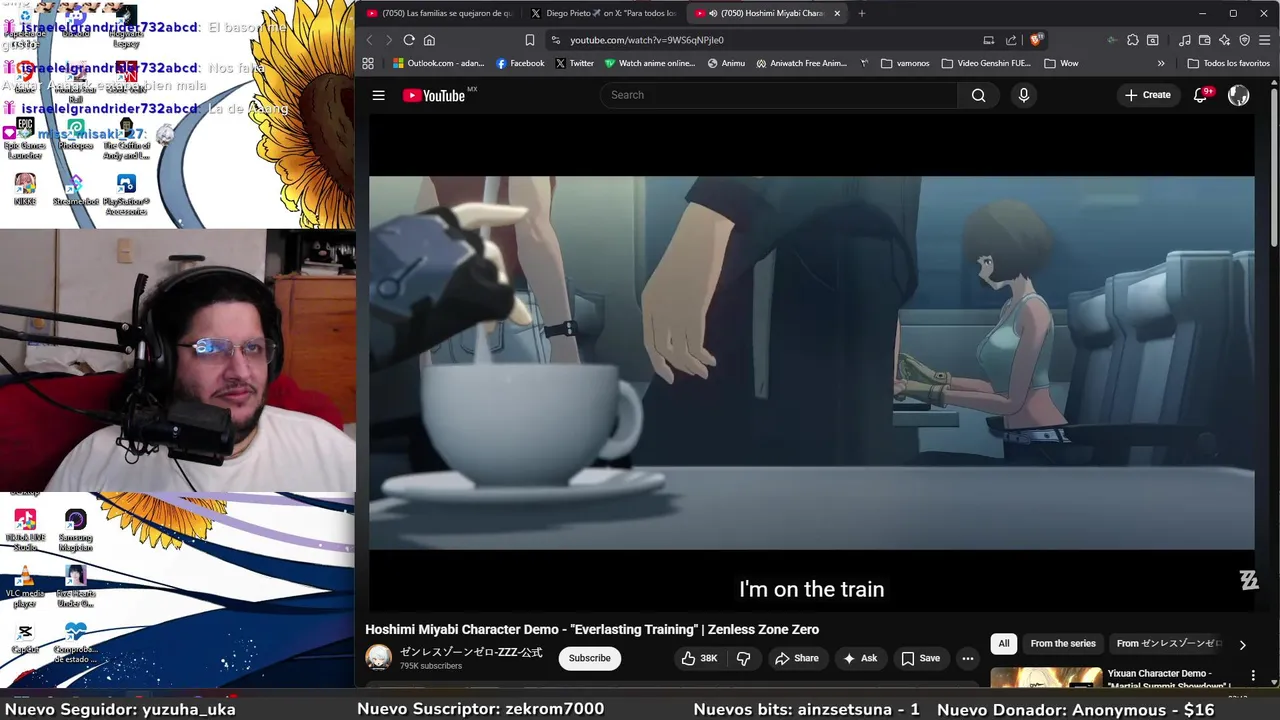
Task: Open the Todos los favoritos folder
Action: (x=1228, y=63)
